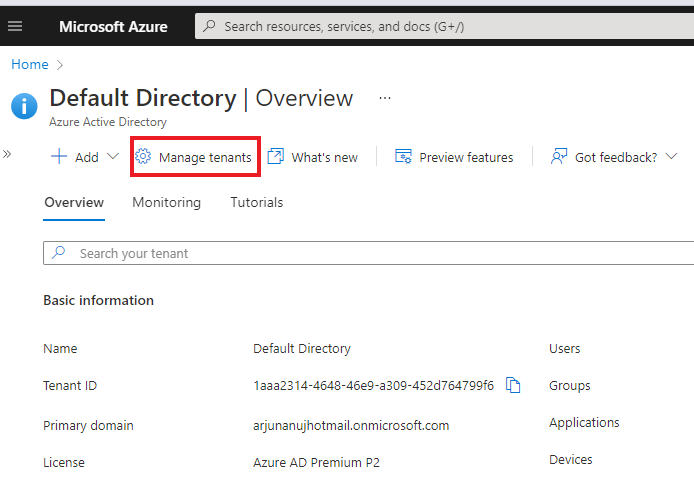
Task: Click the Name field label
Action: (60, 348)
